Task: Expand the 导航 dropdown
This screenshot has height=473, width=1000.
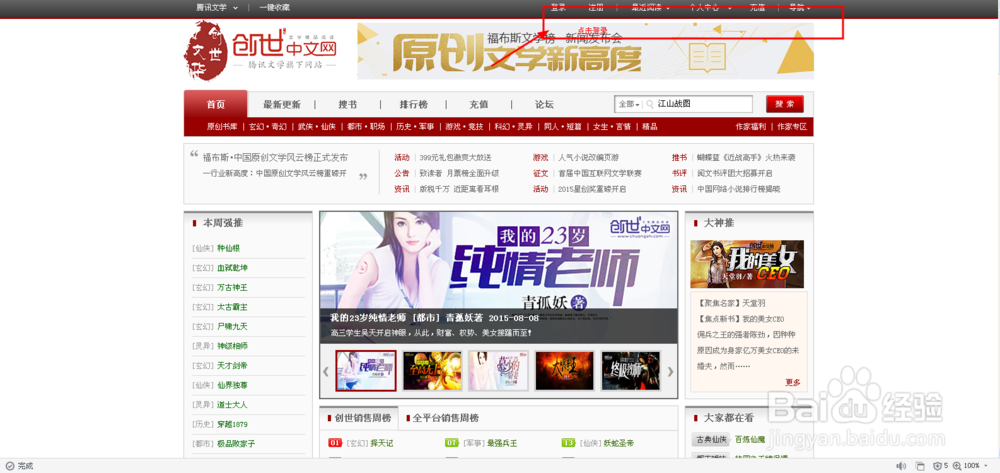Action: click(x=809, y=8)
